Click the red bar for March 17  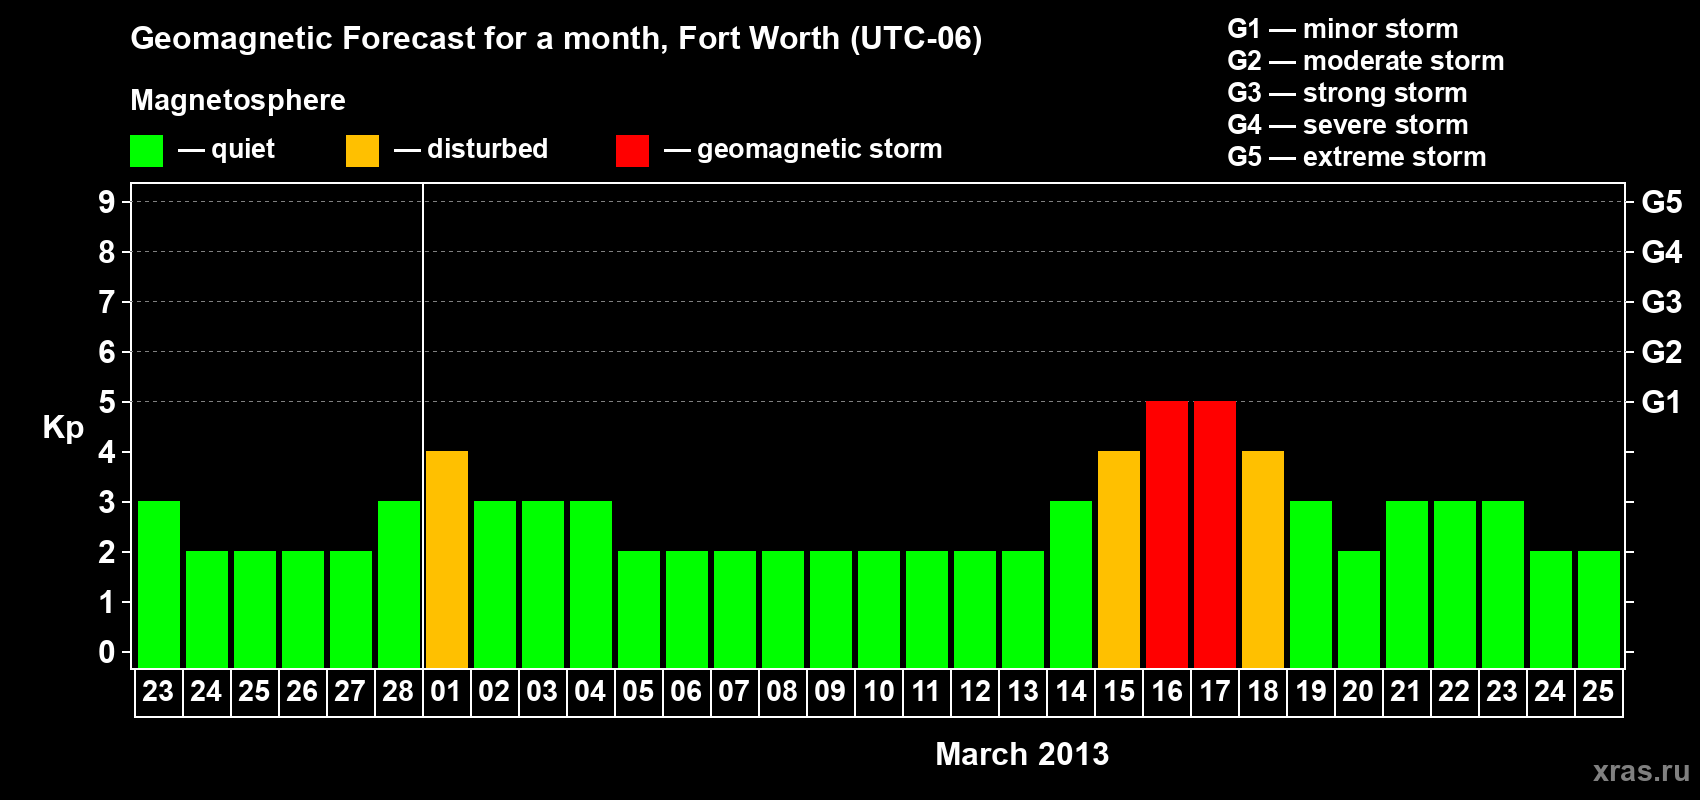tap(1215, 534)
